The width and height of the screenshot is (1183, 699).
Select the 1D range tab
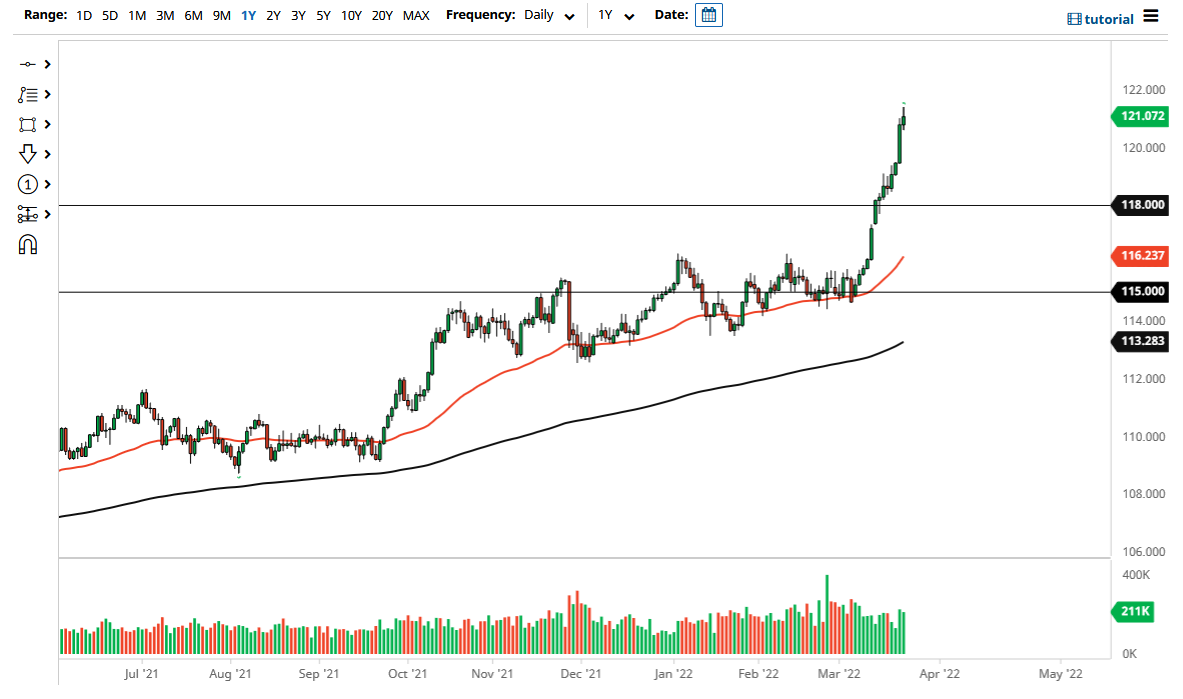(83, 15)
